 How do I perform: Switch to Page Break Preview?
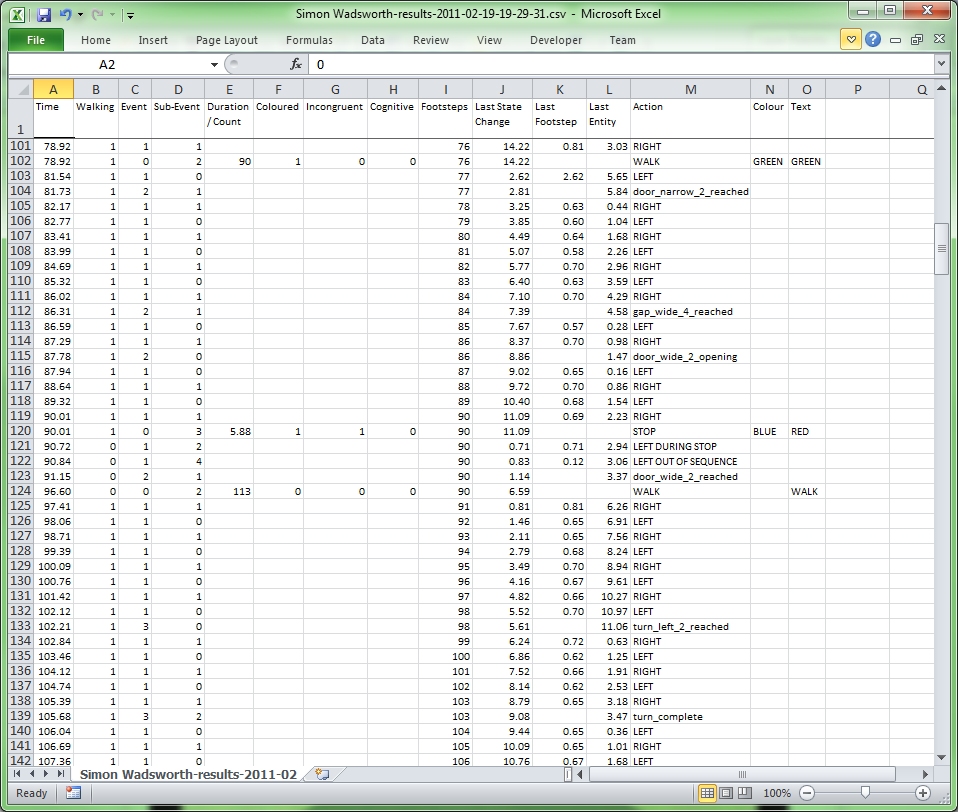pyautogui.click(x=745, y=793)
